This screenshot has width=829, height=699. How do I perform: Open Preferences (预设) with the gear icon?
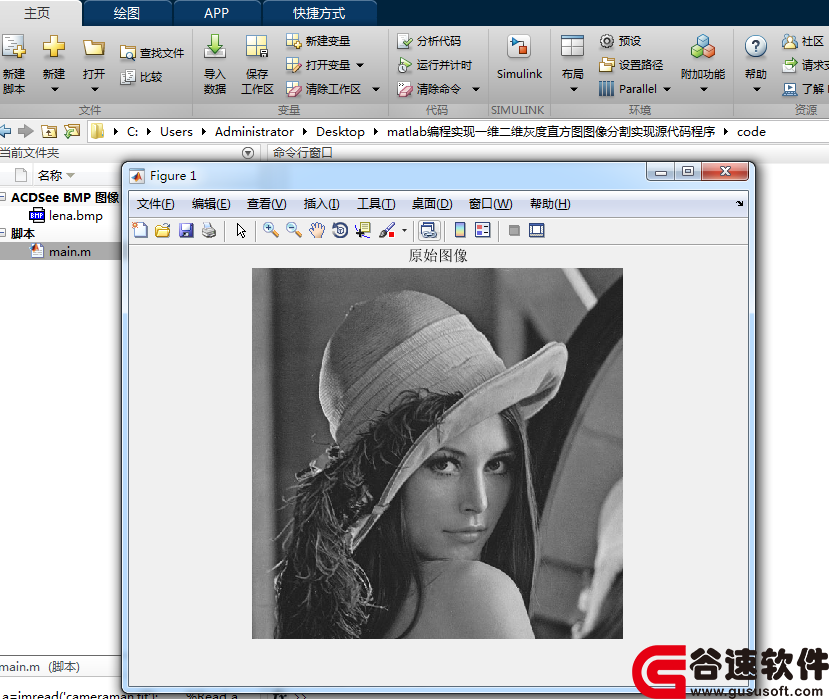point(620,41)
